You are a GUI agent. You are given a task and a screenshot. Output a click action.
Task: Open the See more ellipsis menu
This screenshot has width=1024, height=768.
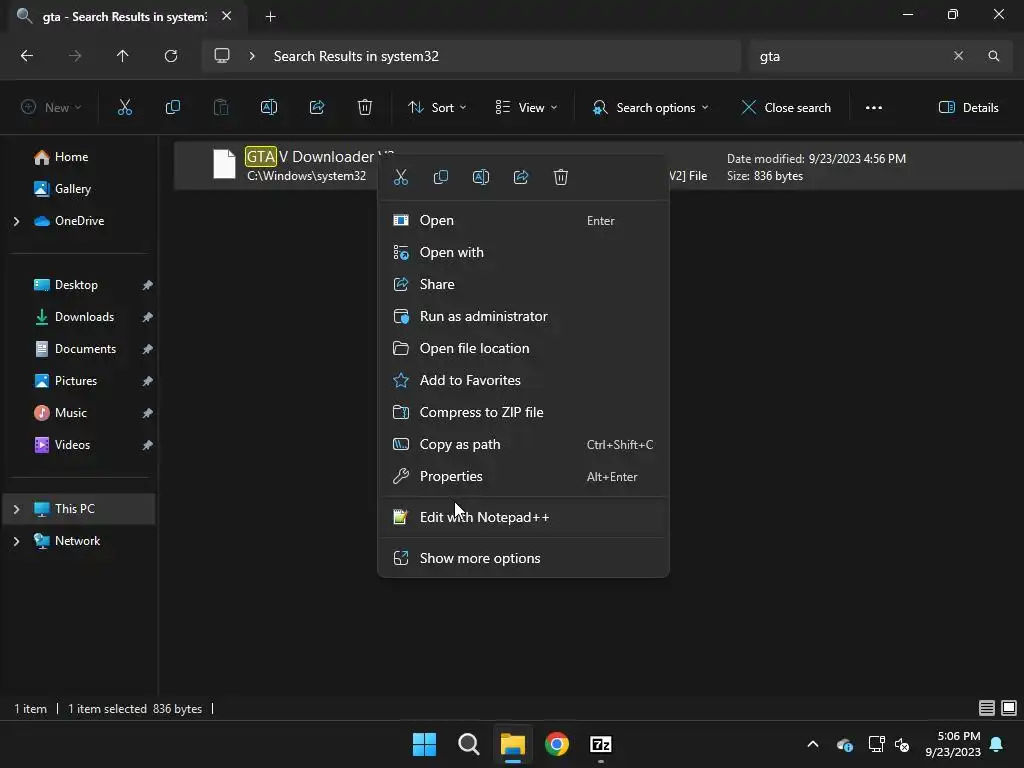click(x=874, y=108)
